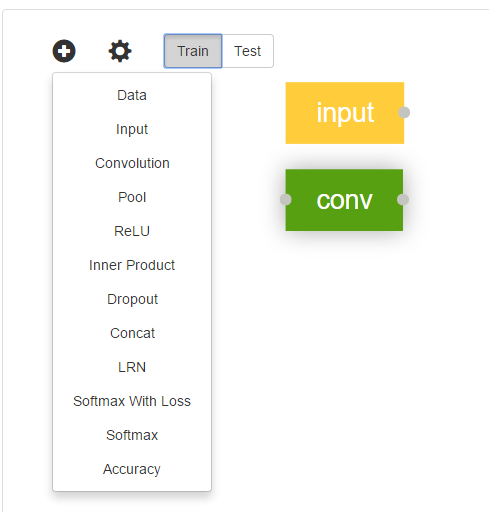Screen dimensions: 489x512
Task: Select the Train mode toggle
Action: [193, 51]
